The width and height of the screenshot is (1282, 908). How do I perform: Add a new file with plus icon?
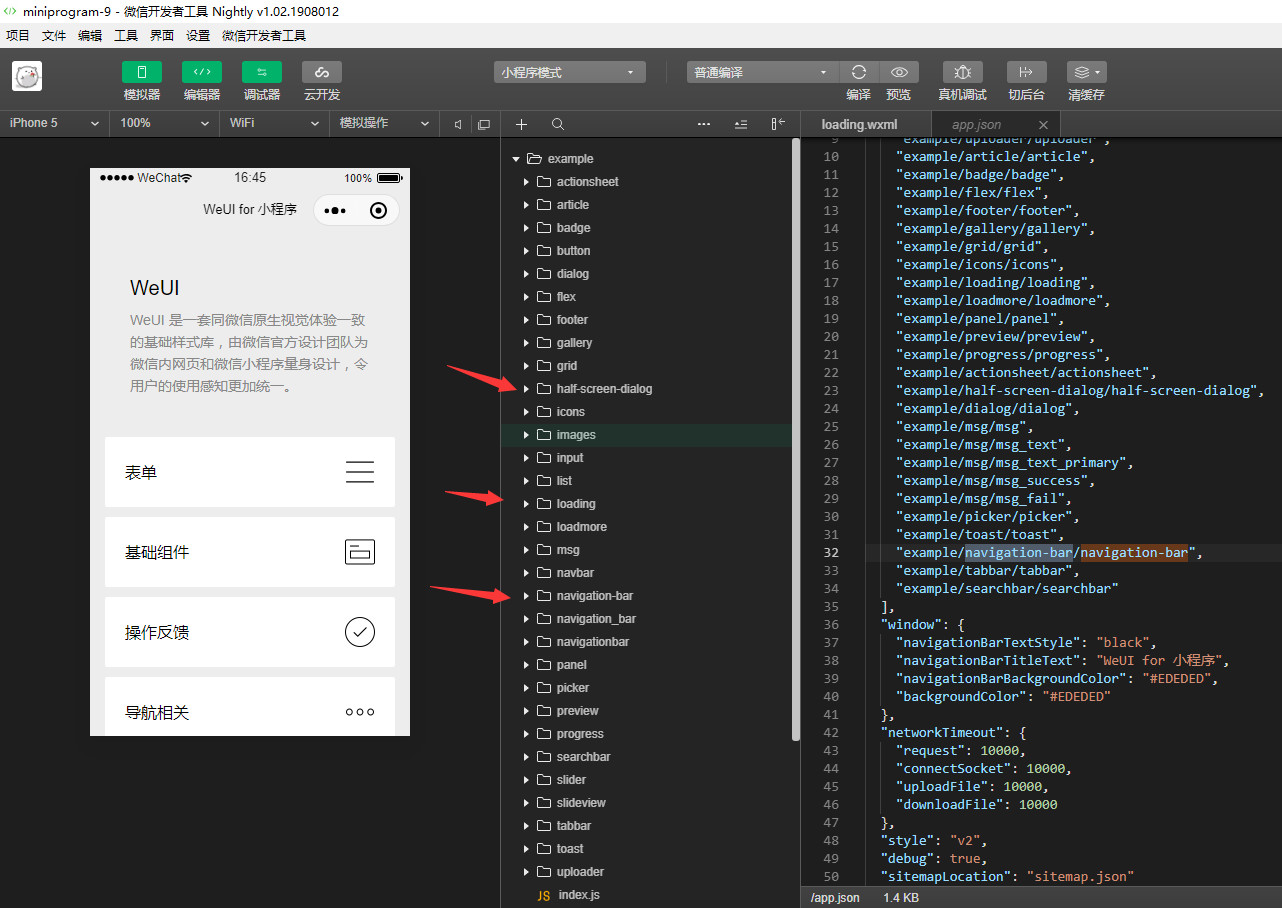[521, 124]
